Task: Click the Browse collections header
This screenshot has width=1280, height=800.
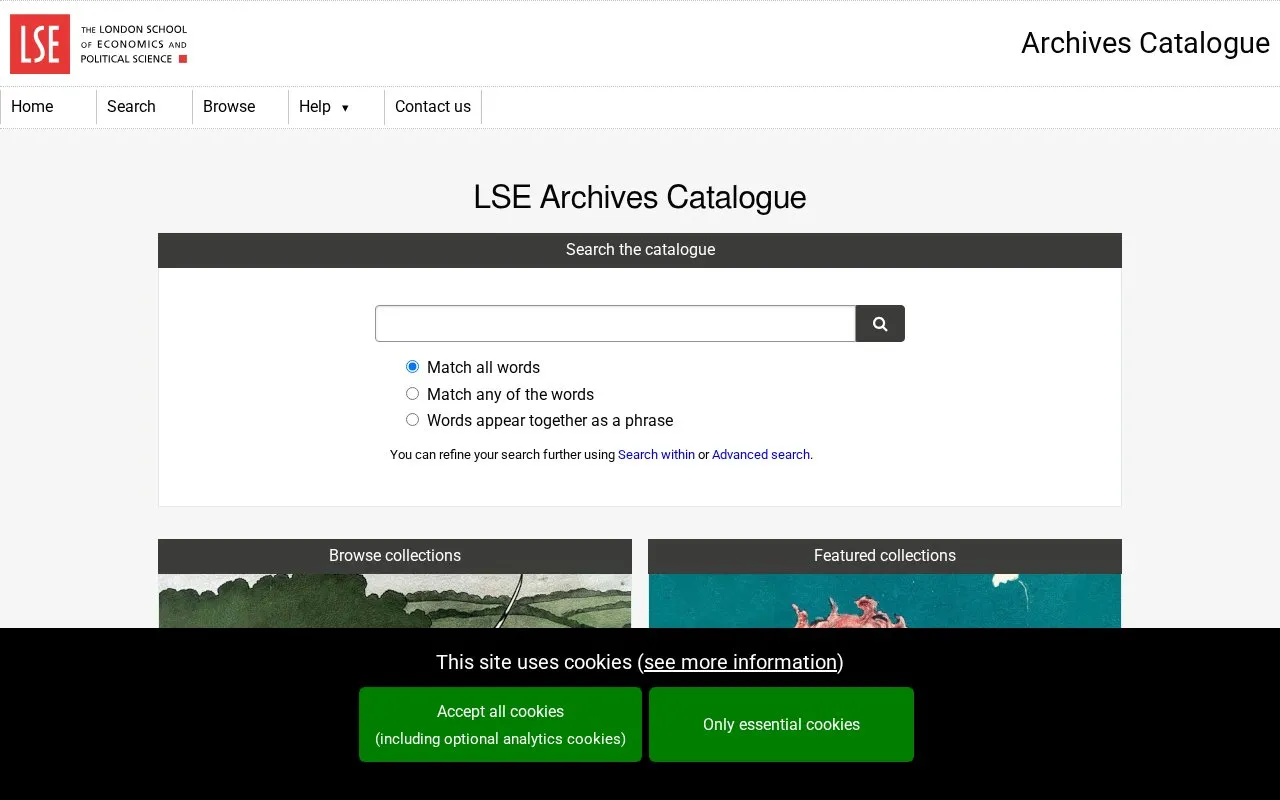Action: coord(395,556)
